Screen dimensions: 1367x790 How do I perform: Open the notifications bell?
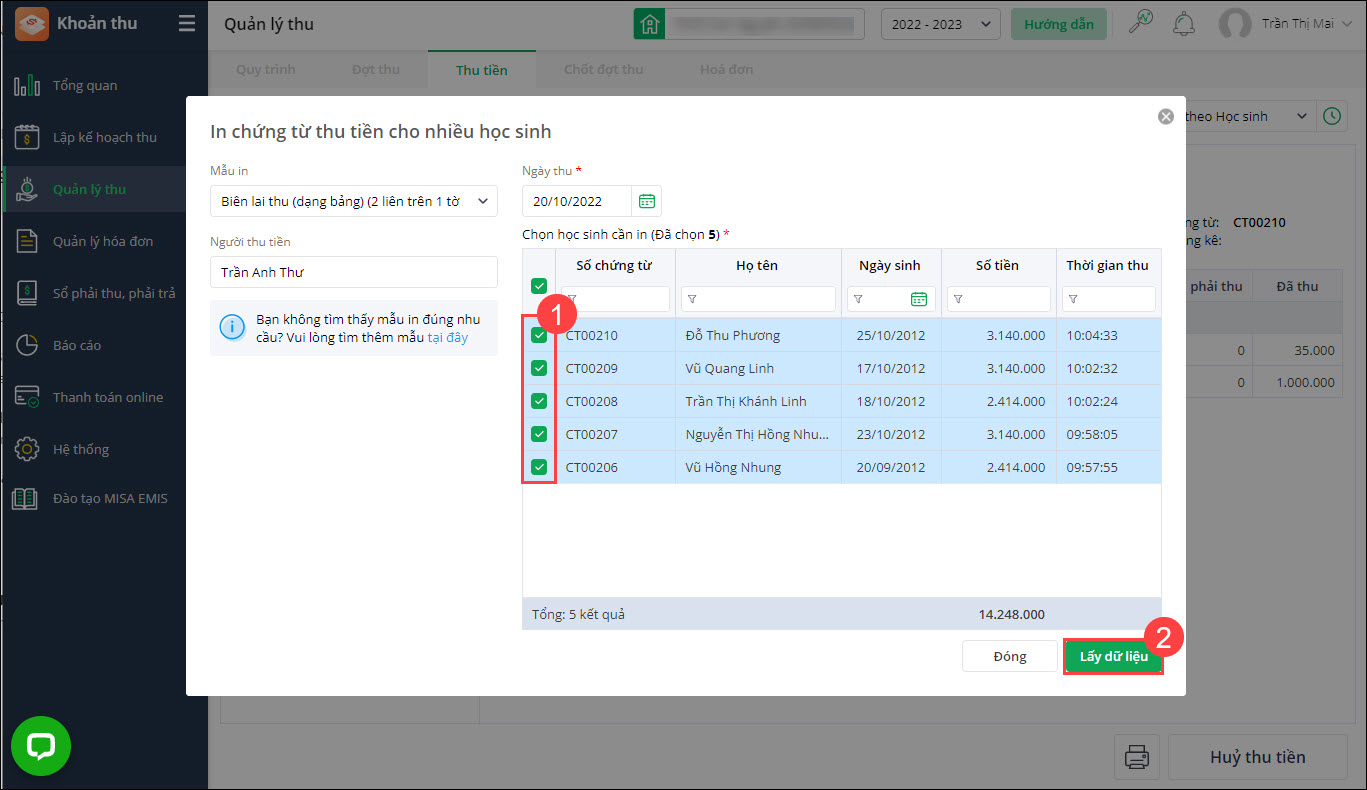click(1184, 23)
